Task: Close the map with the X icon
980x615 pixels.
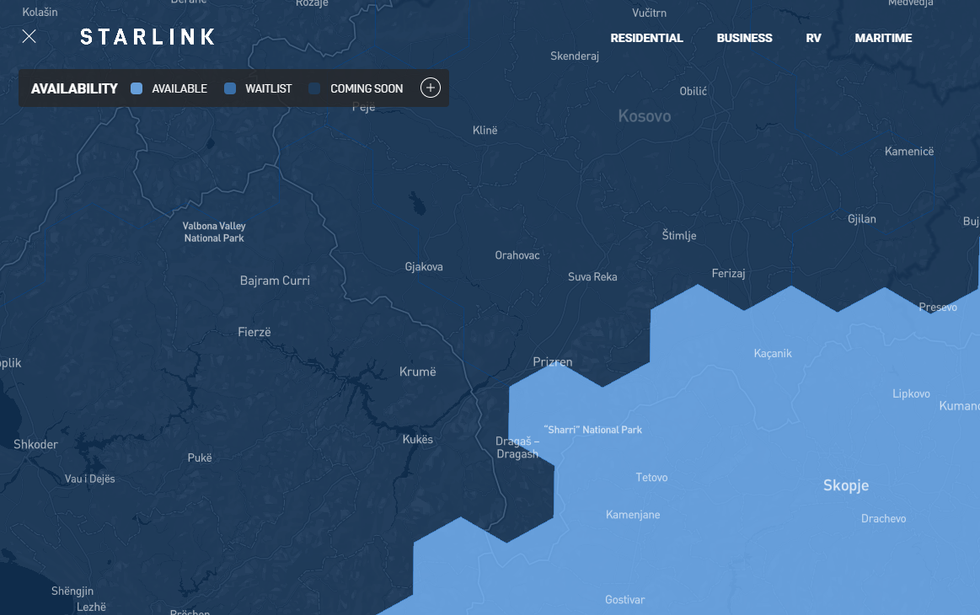Action: (x=29, y=37)
